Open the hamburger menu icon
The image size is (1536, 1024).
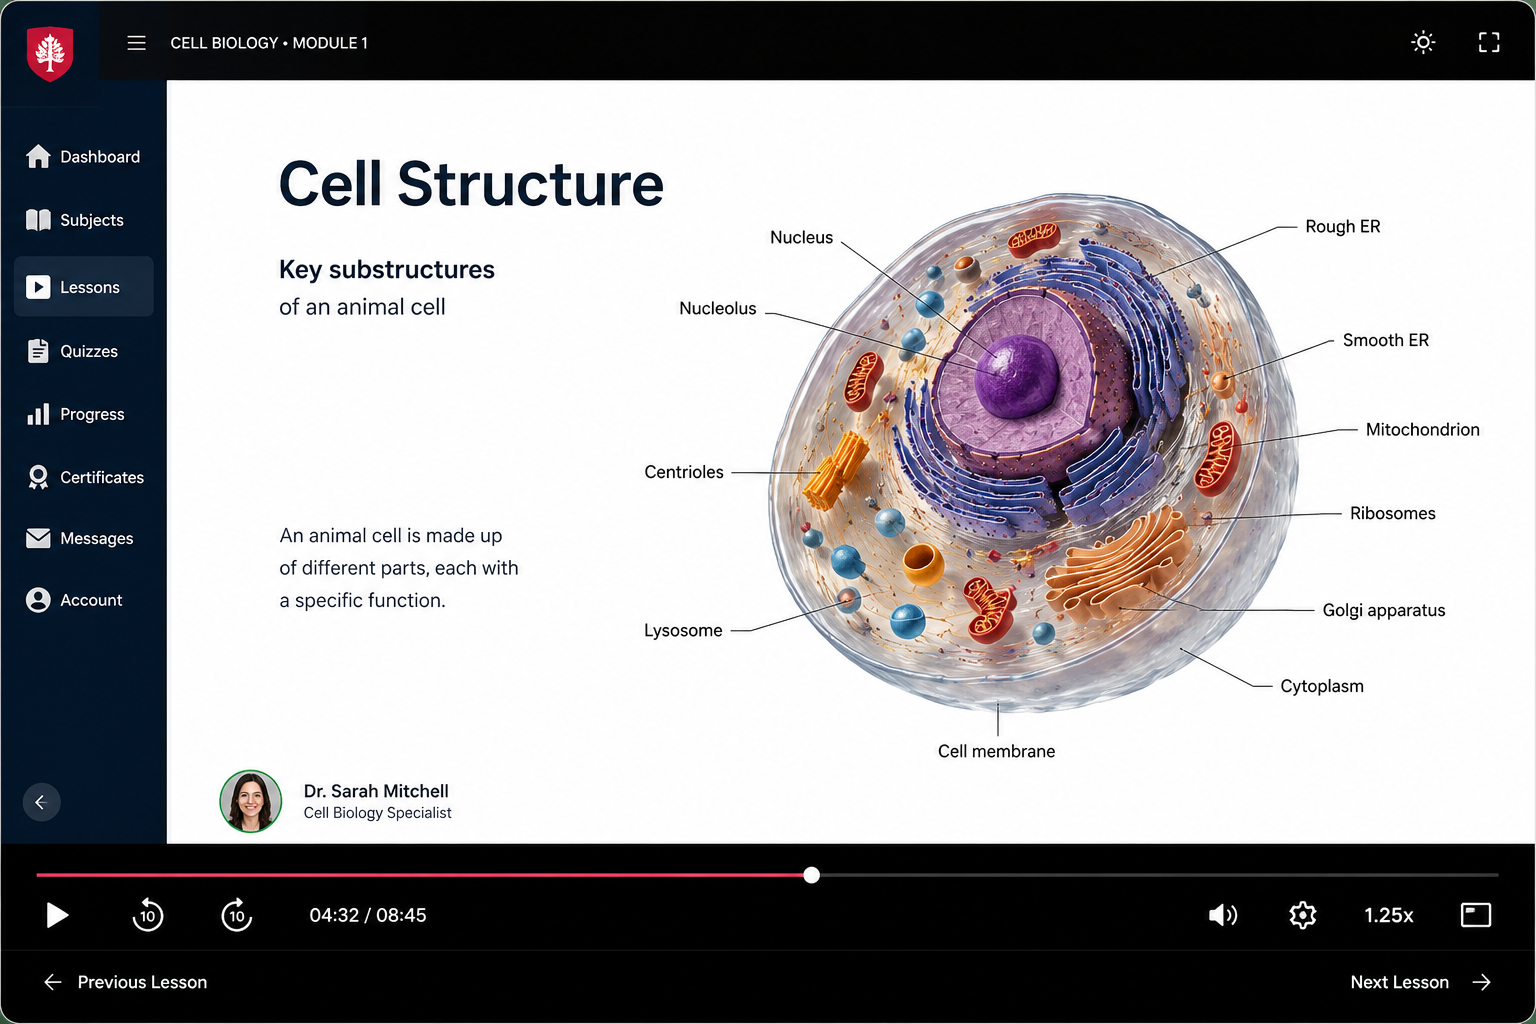[137, 43]
